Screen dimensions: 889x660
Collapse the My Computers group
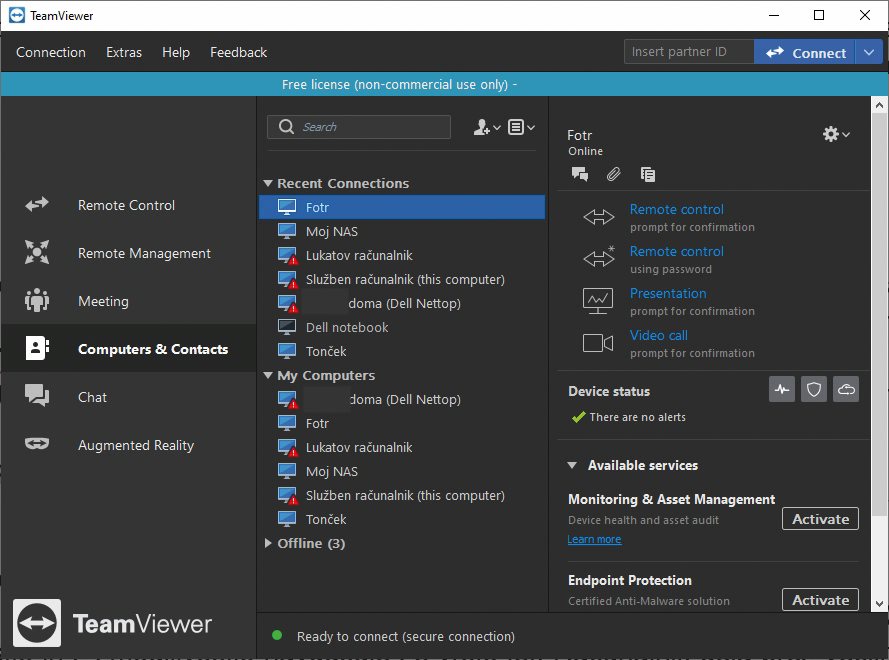pyautogui.click(x=268, y=375)
